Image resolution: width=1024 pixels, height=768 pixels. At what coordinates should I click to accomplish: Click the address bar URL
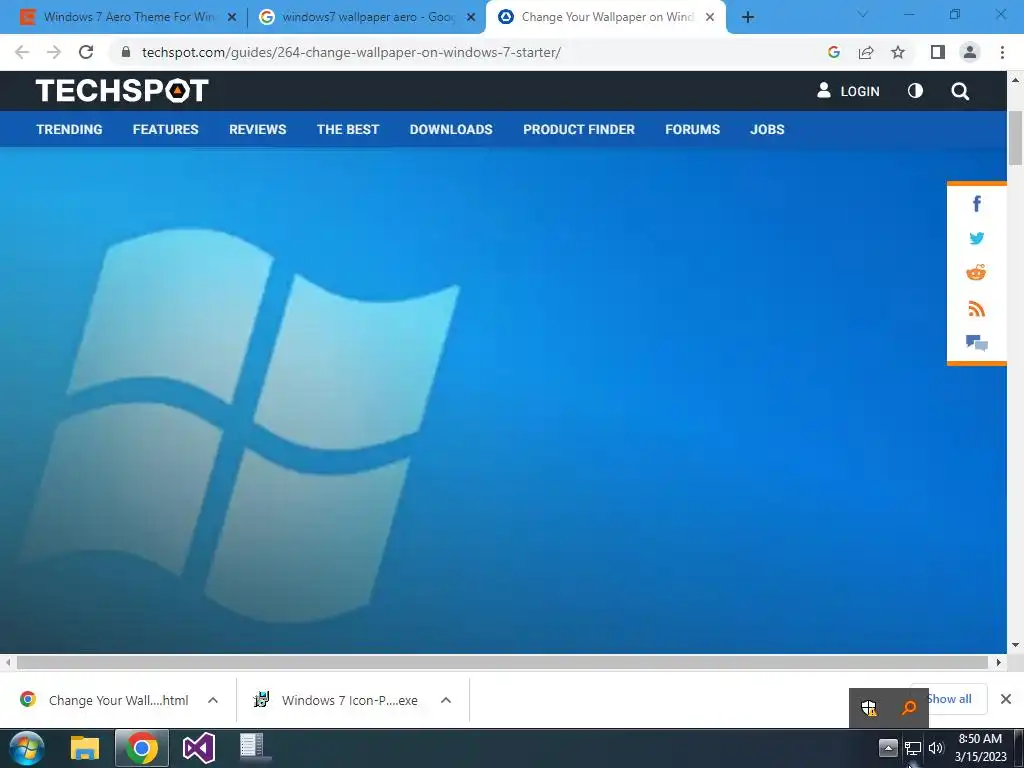coord(351,52)
